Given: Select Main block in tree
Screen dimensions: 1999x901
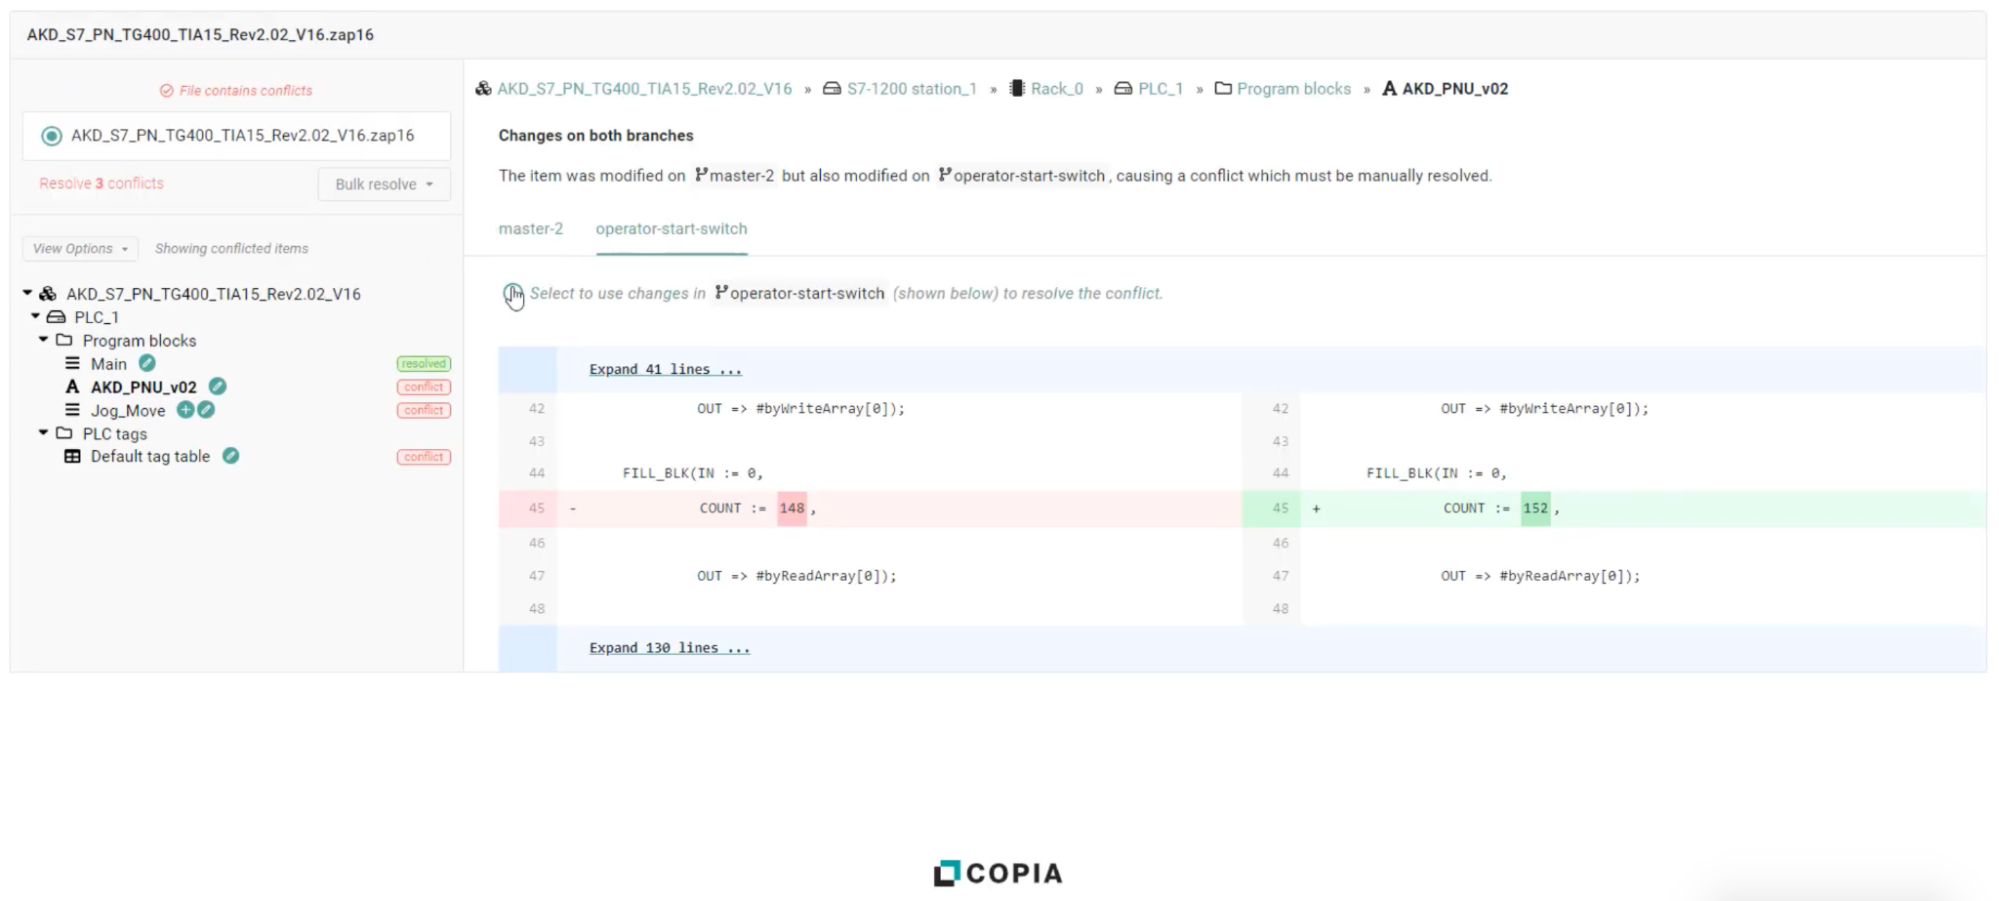Looking at the screenshot, I should pos(108,364).
